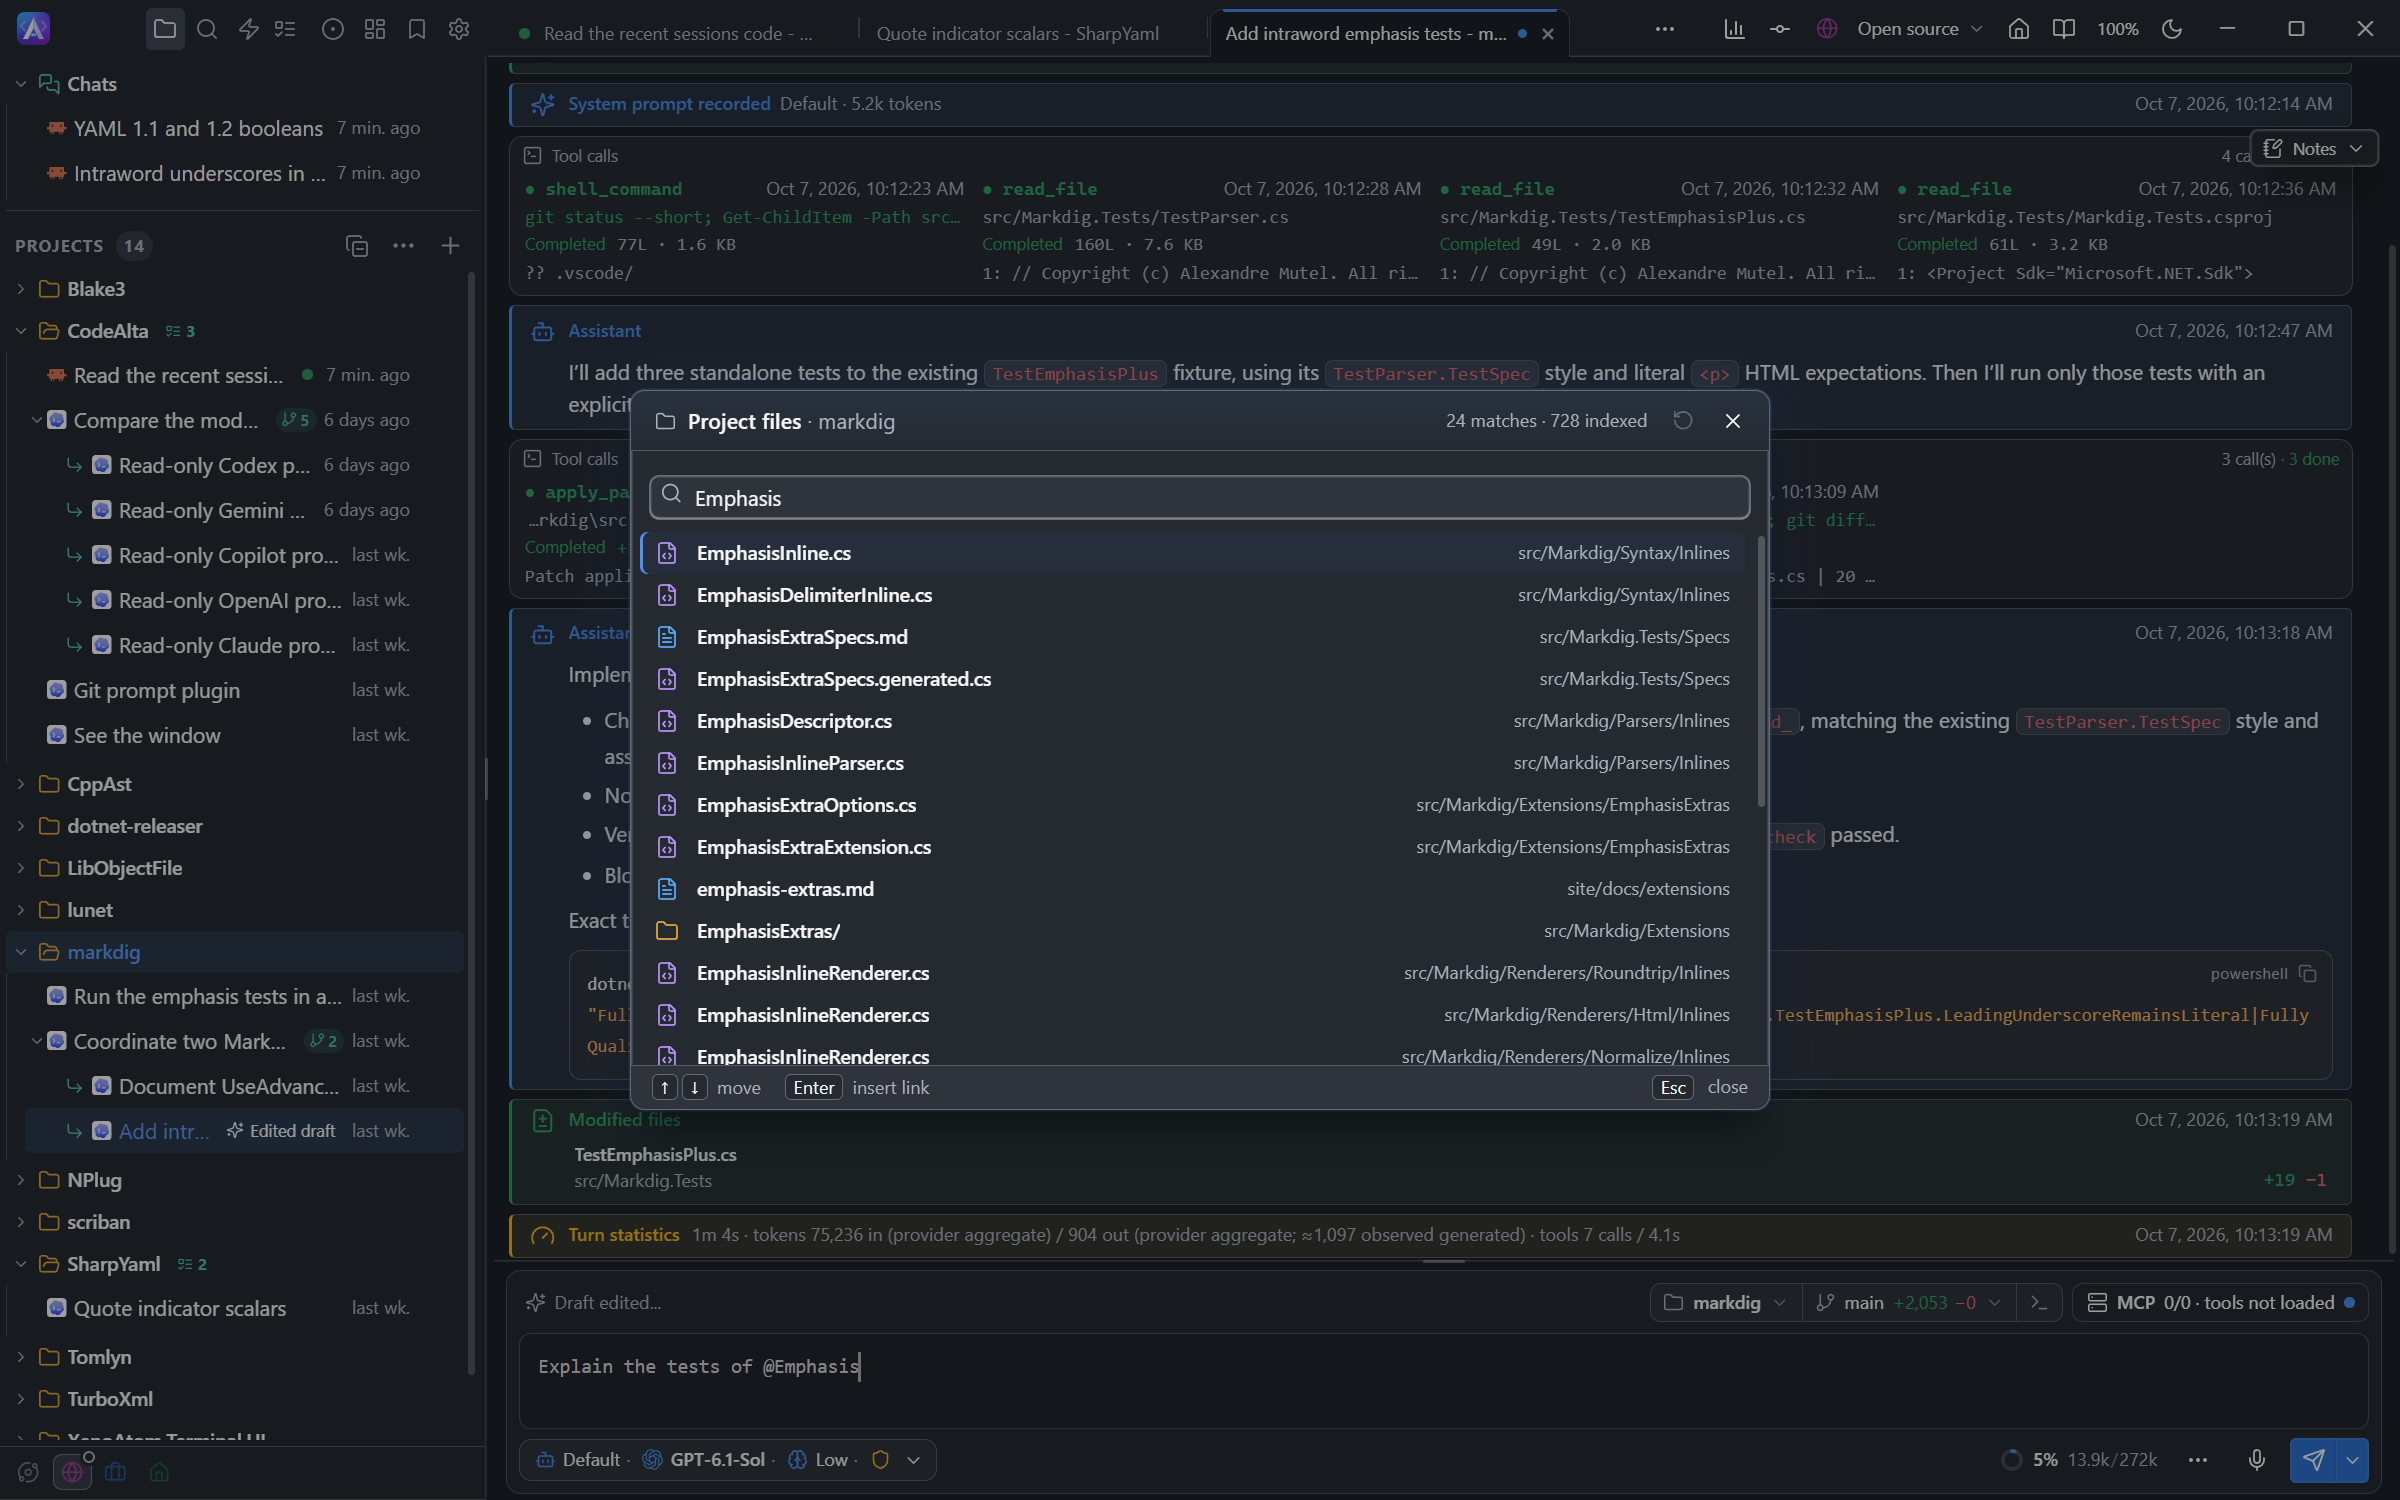Image resolution: width=2400 pixels, height=1500 pixels.
Task: Click the context usage 5% indicator
Action: coord(2079,1460)
